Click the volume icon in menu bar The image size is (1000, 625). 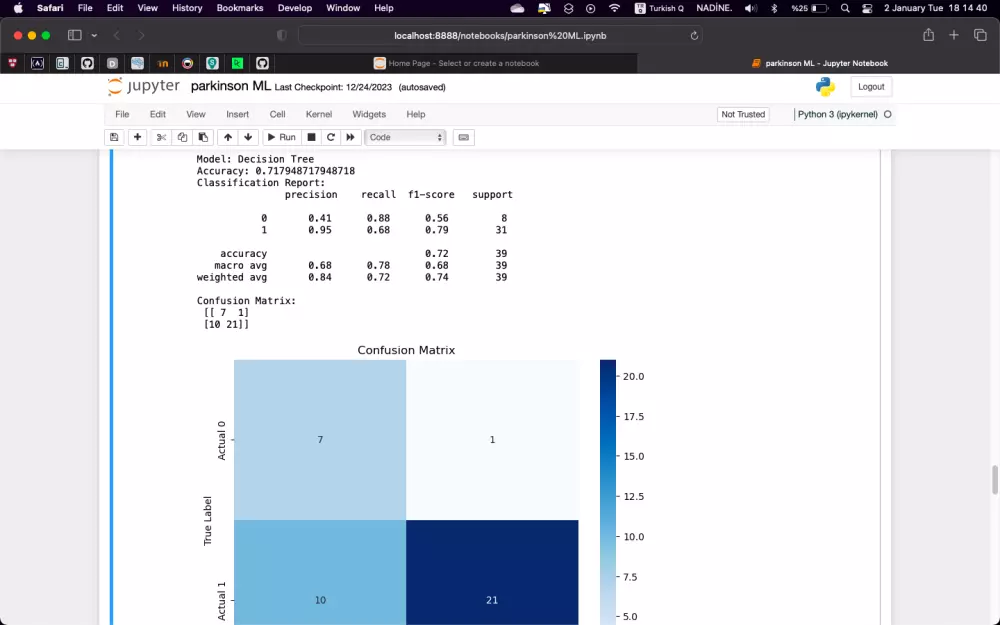tap(751, 8)
